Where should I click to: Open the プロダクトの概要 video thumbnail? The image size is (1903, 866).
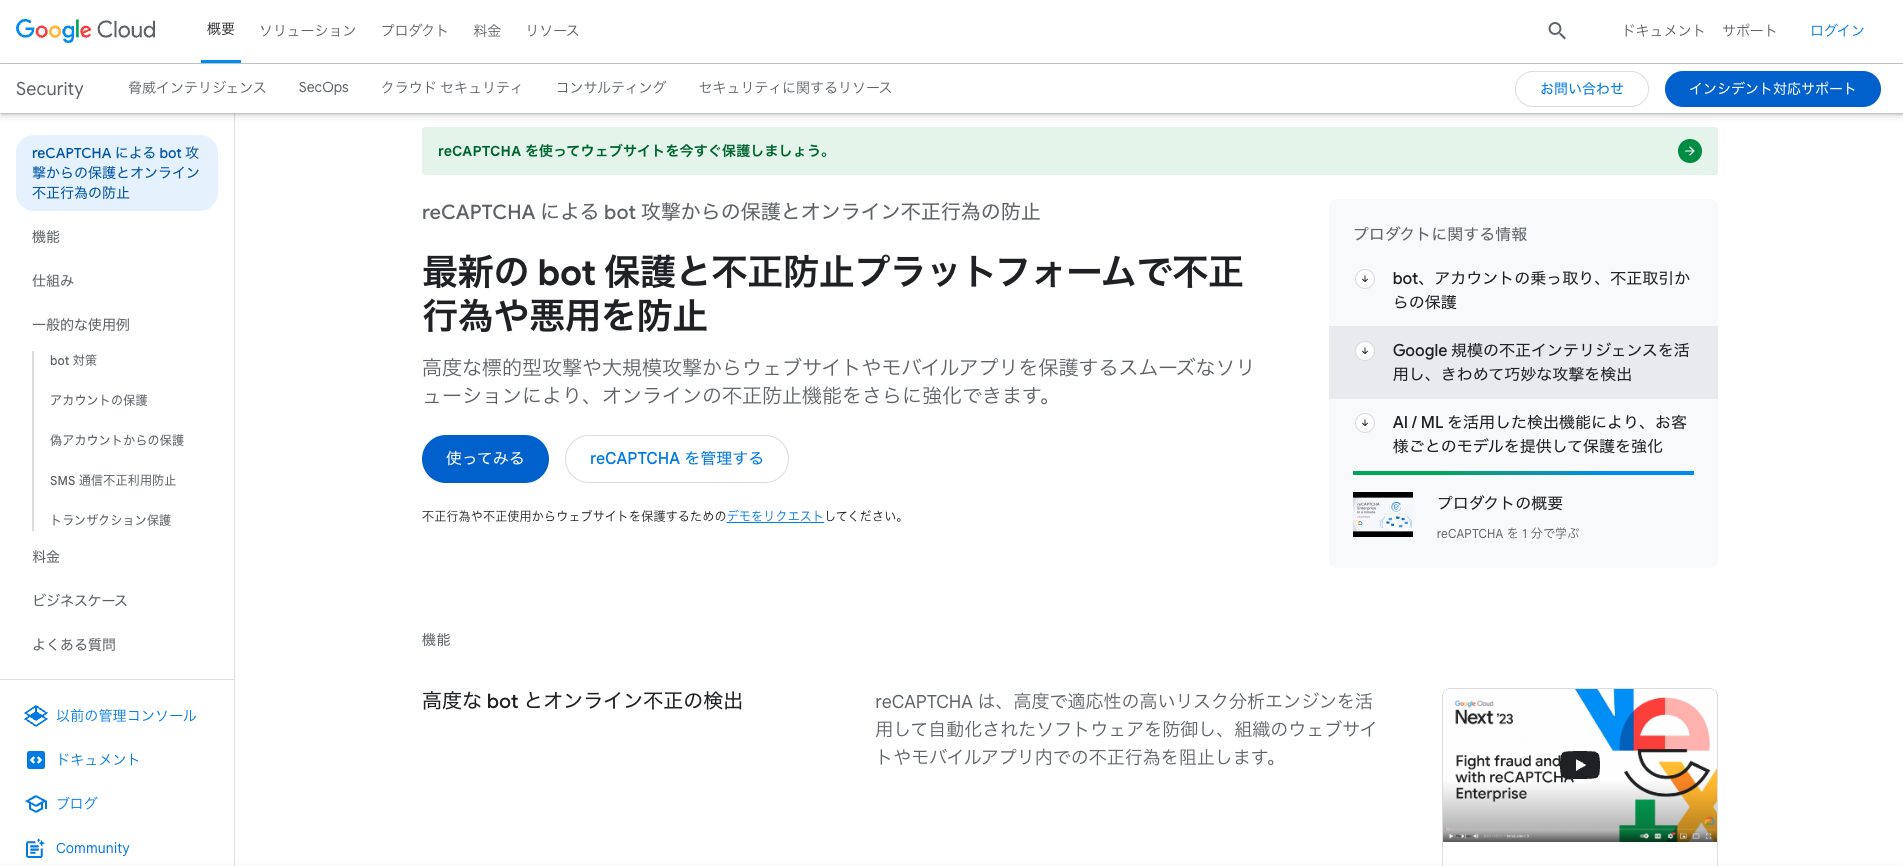[x=1383, y=515]
